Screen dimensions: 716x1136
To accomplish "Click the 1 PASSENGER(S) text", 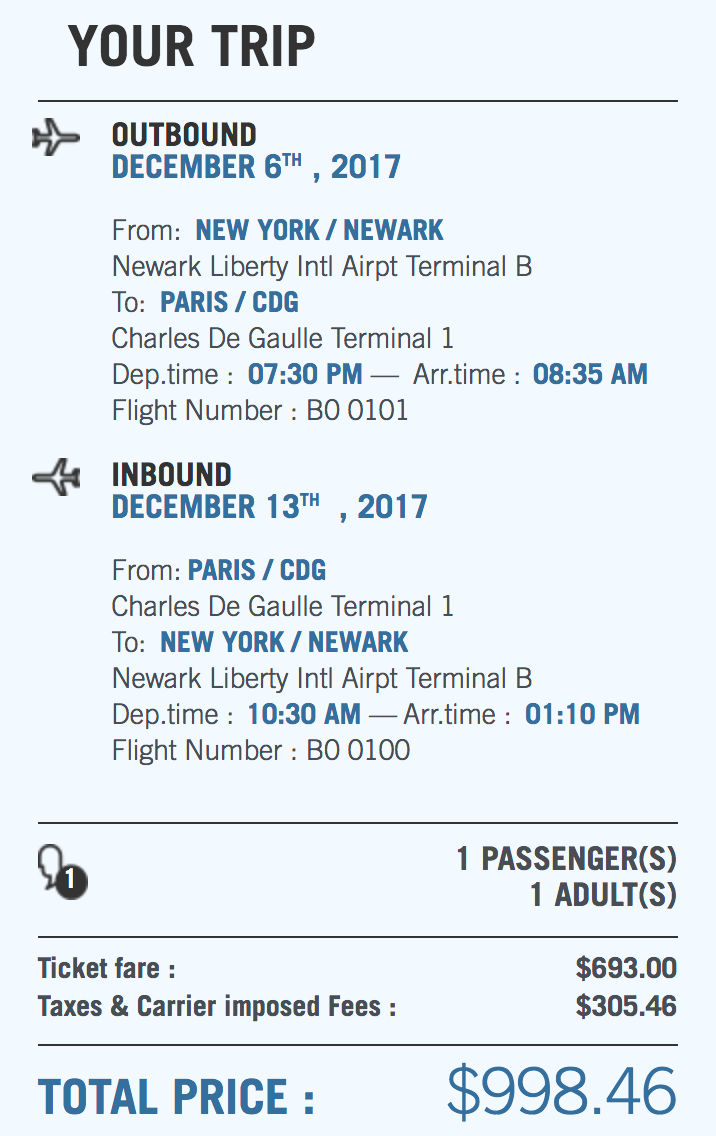I will point(566,858).
